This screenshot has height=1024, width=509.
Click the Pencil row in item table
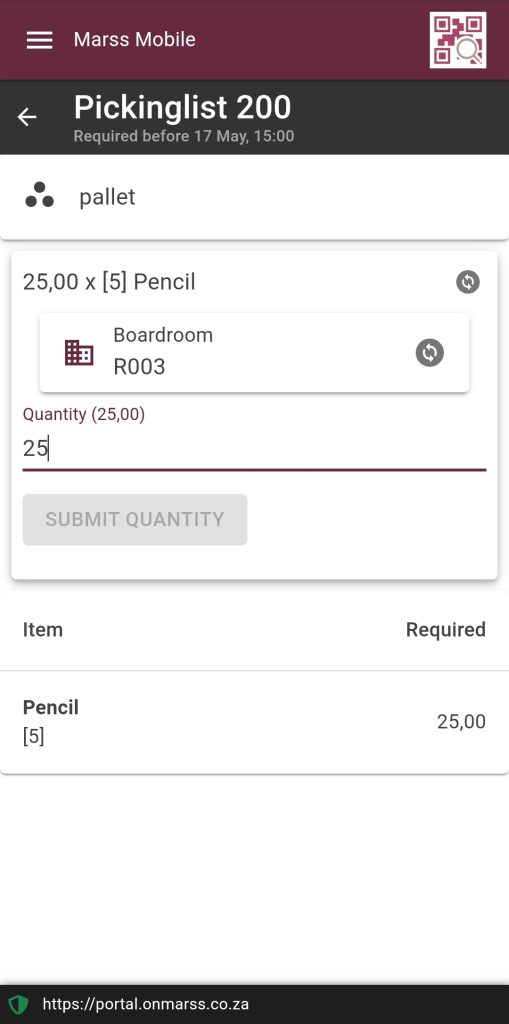click(x=254, y=722)
